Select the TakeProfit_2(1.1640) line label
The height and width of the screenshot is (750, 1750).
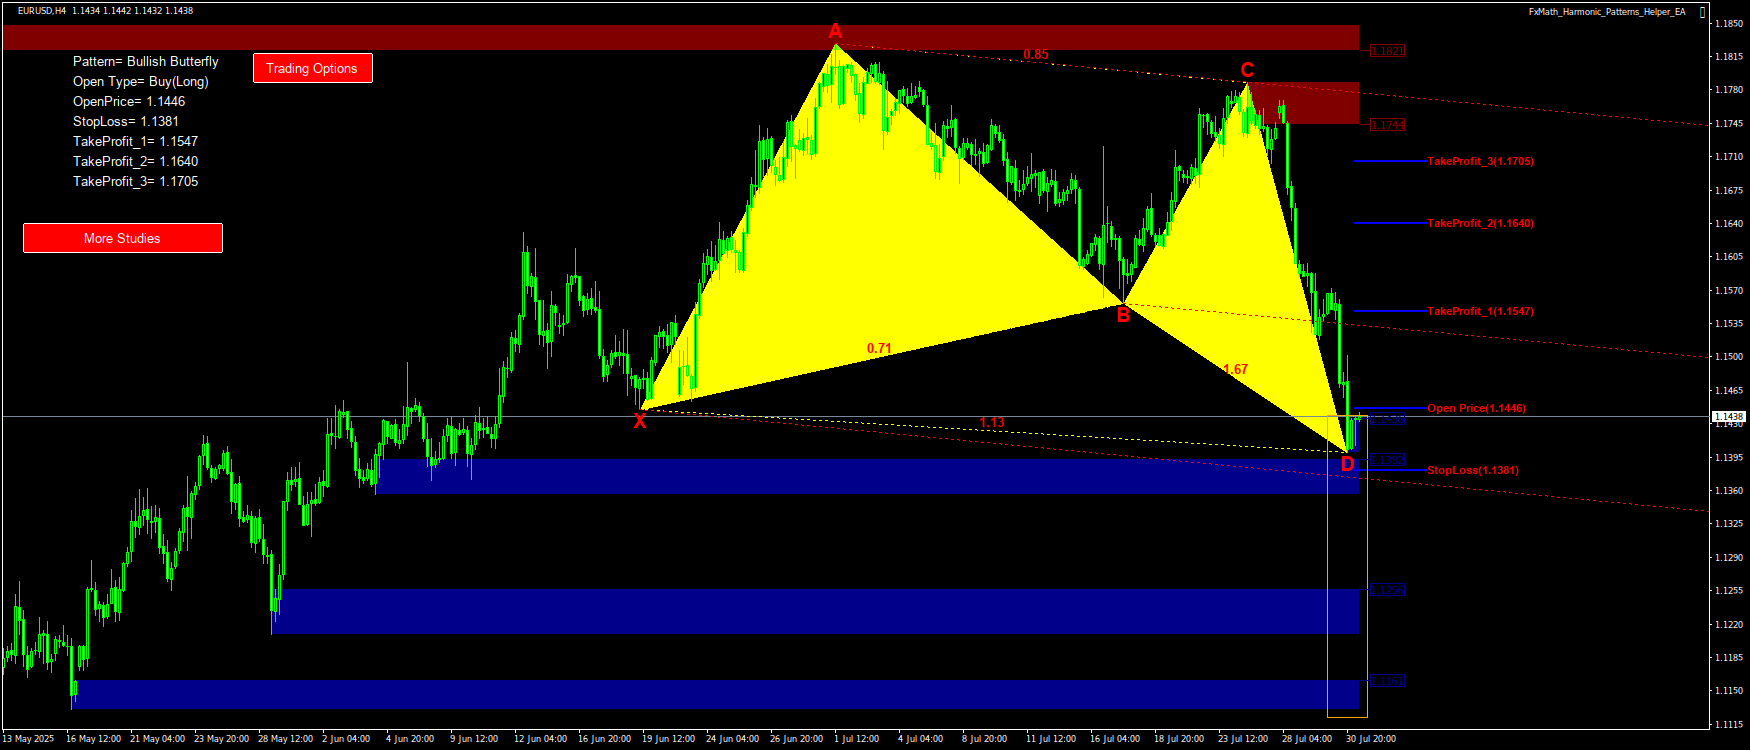tap(1480, 223)
